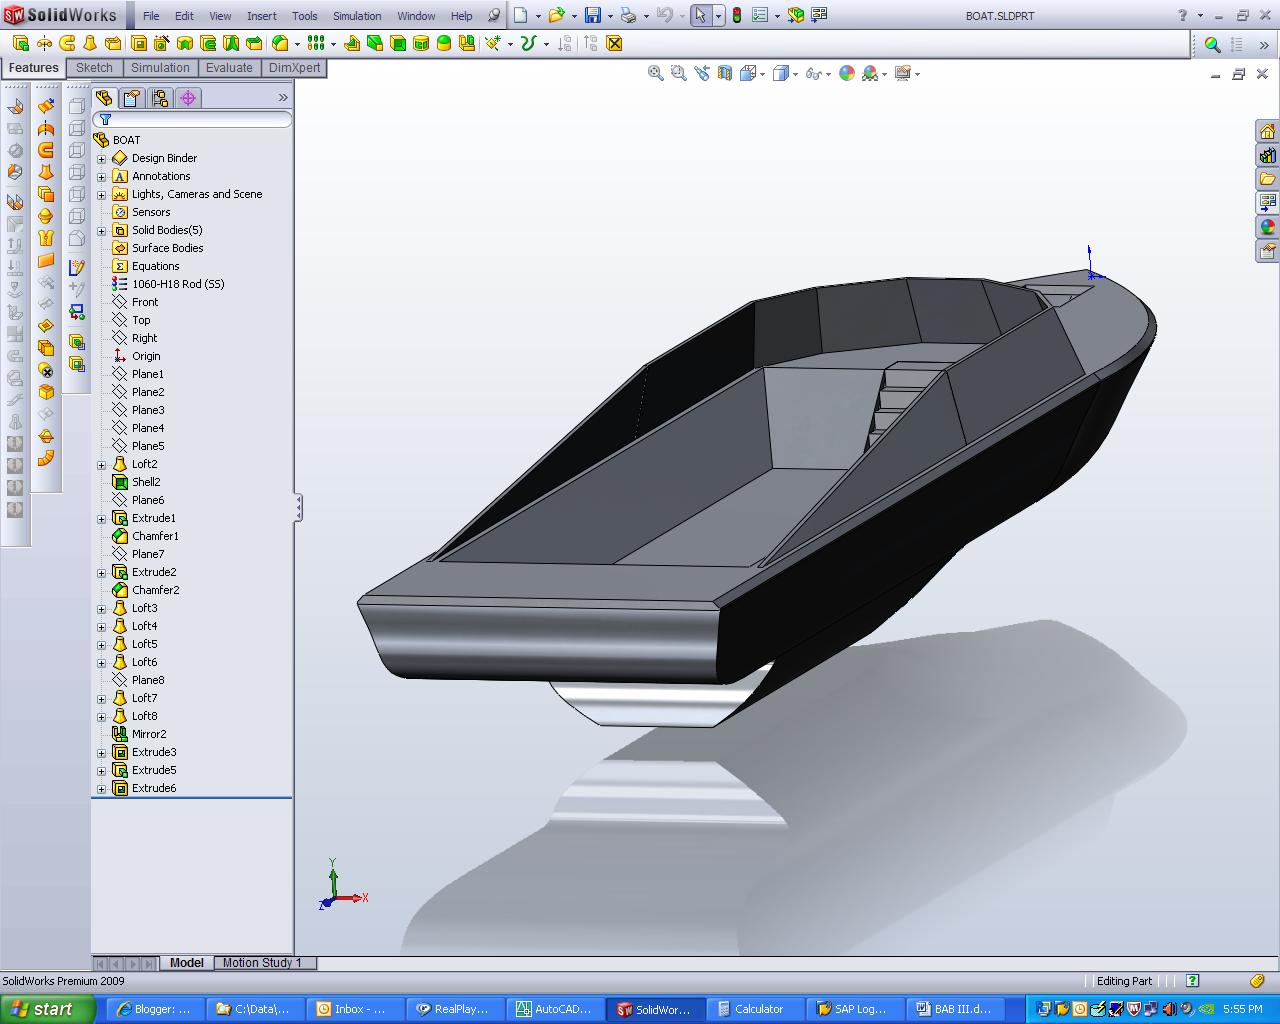Open the Motion Study 1 view

(264, 962)
